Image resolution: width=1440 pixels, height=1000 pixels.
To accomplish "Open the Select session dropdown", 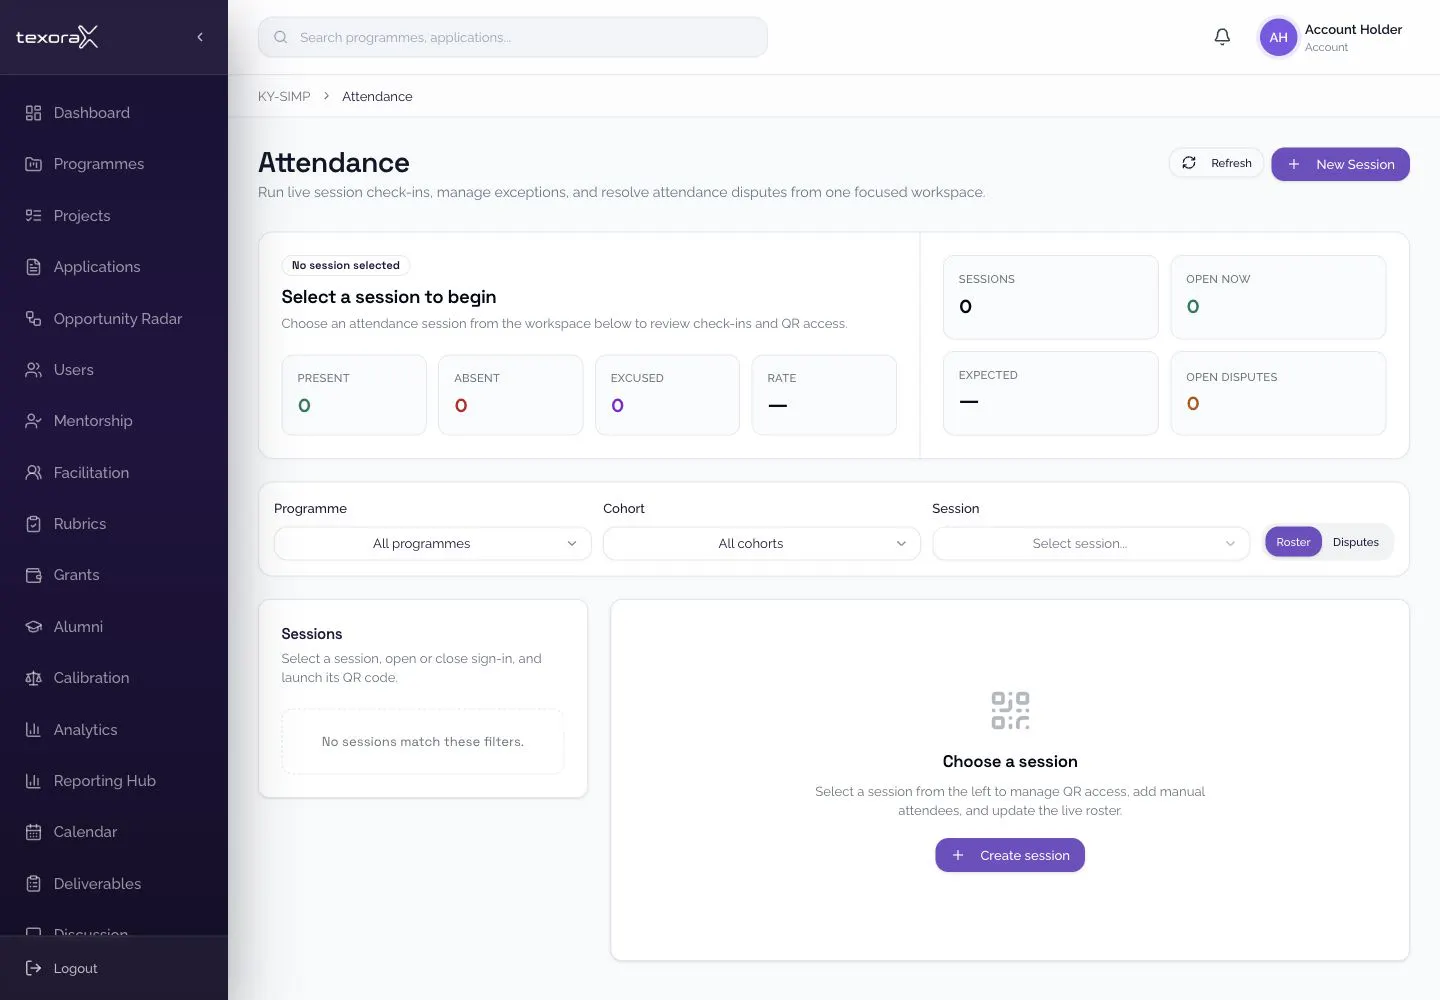I will [1091, 543].
